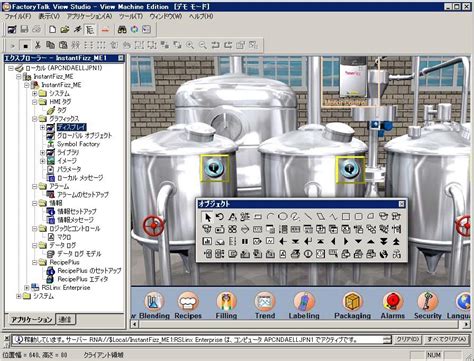Open the ファイル(F) menu

coord(18,16)
